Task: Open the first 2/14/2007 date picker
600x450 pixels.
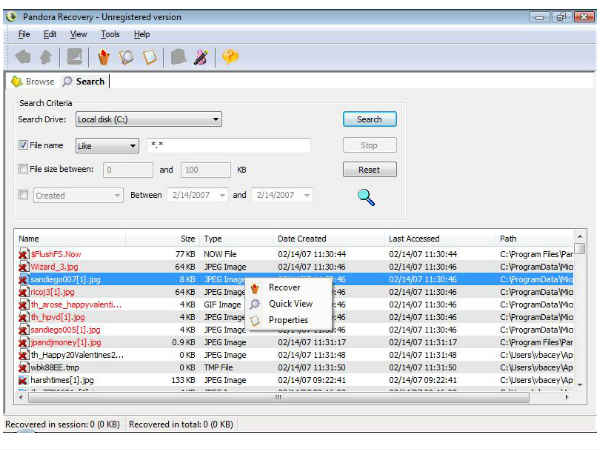Action: coord(197,195)
